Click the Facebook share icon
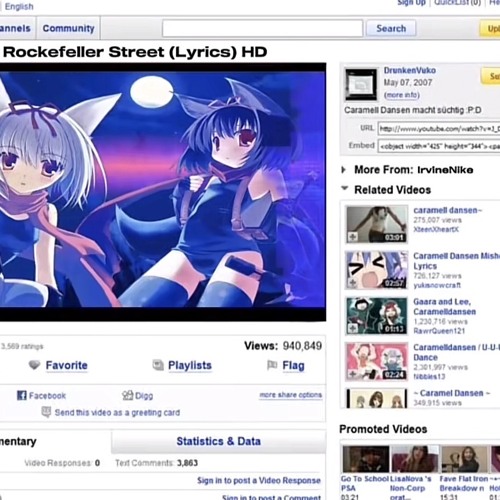The image size is (500, 500). pos(22,395)
